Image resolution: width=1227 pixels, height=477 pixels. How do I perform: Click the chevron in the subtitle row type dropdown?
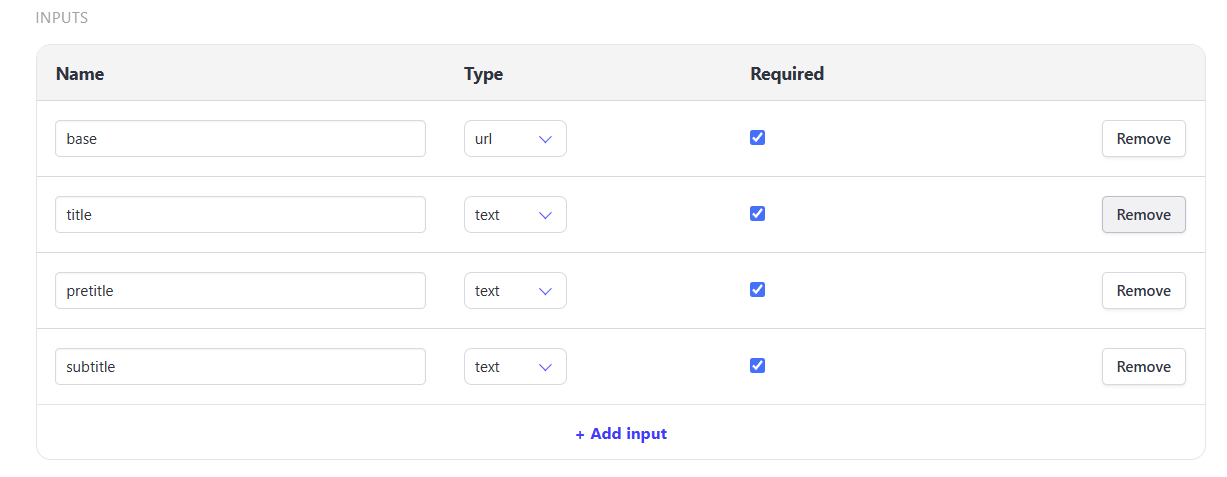click(x=545, y=367)
